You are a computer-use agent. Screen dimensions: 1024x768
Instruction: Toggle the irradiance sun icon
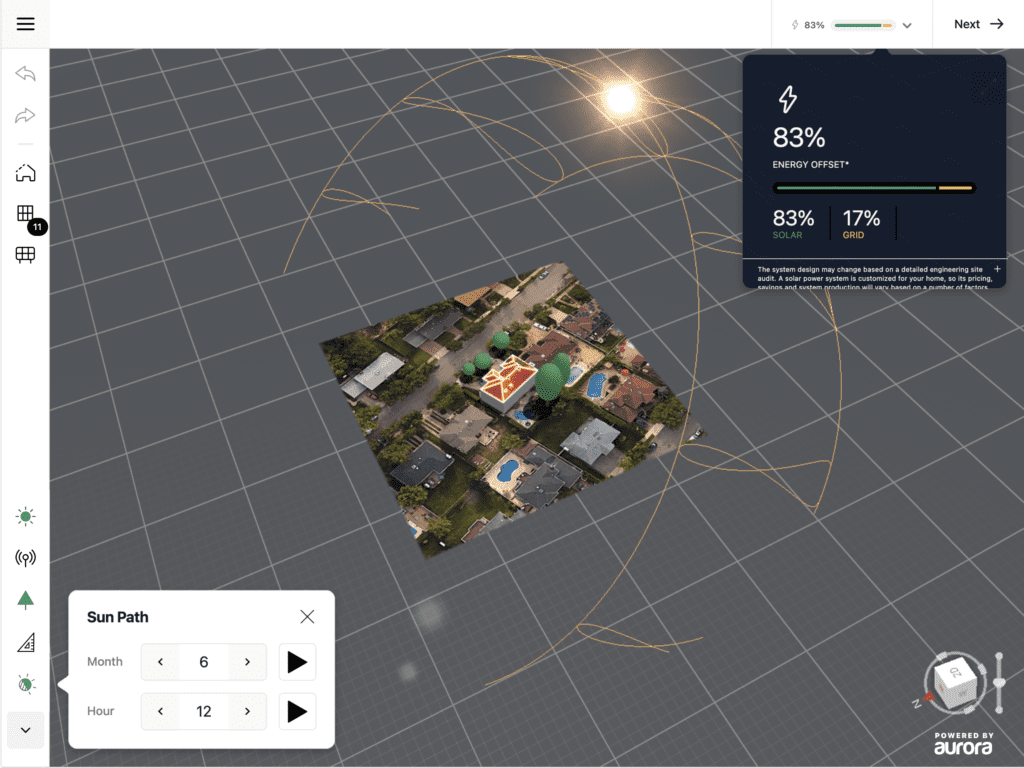click(25, 517)
